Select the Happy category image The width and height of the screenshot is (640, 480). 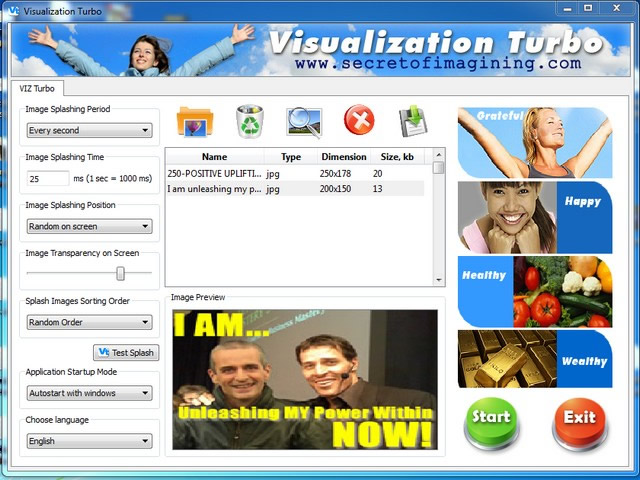(x=535, y=218)
